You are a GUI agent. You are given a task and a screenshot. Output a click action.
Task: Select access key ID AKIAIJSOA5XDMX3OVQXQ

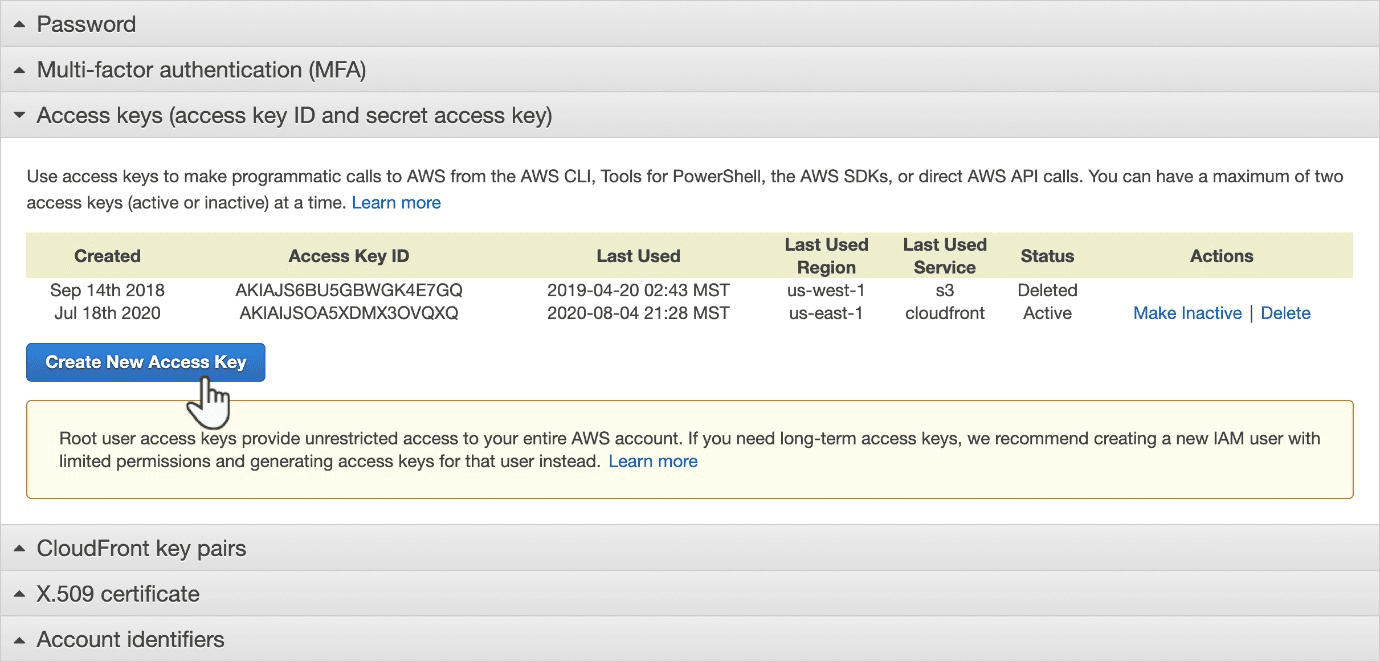point(349,313)
